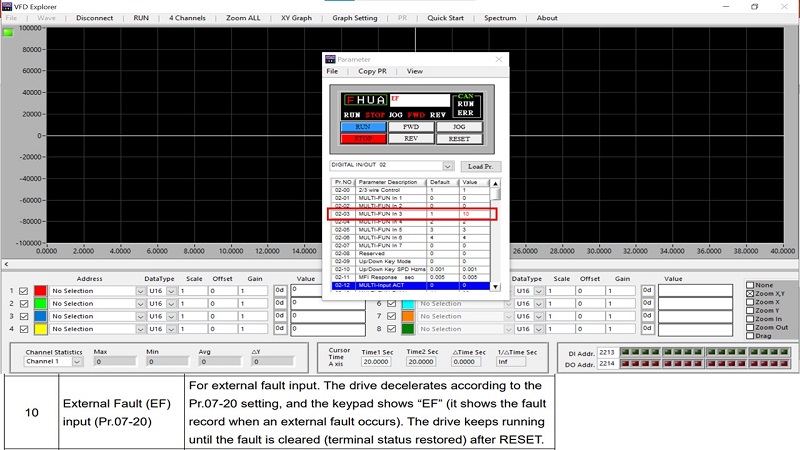Open the View menu in Parameter window
This screenshot has height=450, width=800.
pos(415,71)
